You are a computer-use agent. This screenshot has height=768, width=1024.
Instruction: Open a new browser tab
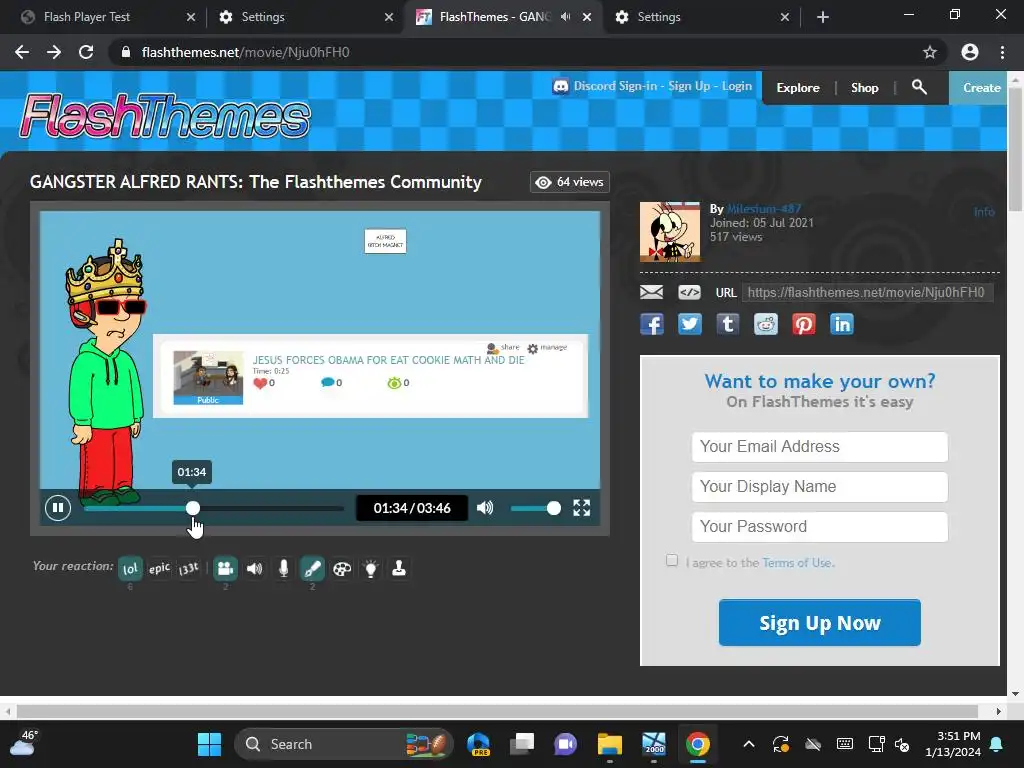pyautogui.click(x=823, y=18)
